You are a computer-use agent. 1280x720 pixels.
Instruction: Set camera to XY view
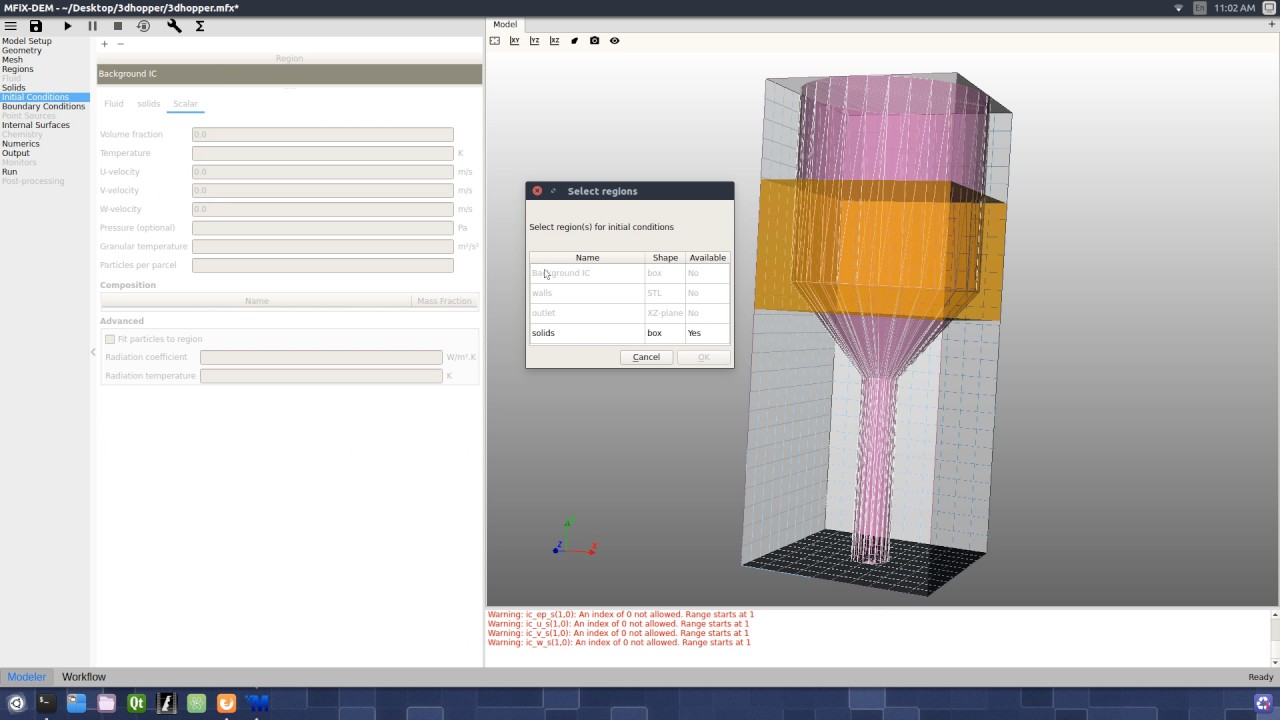click(514, 41)
